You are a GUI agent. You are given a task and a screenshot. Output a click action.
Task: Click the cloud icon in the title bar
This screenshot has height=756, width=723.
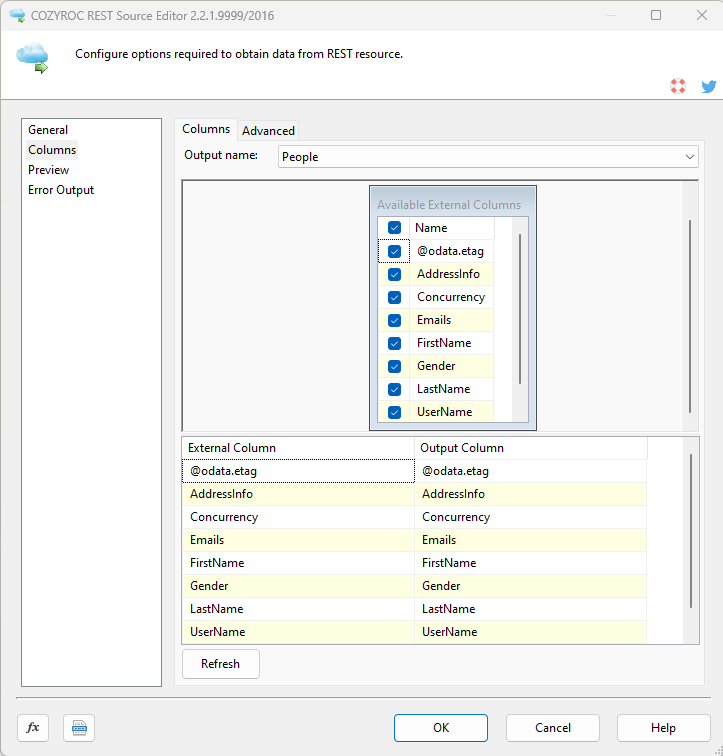click(x=17, y=15)
